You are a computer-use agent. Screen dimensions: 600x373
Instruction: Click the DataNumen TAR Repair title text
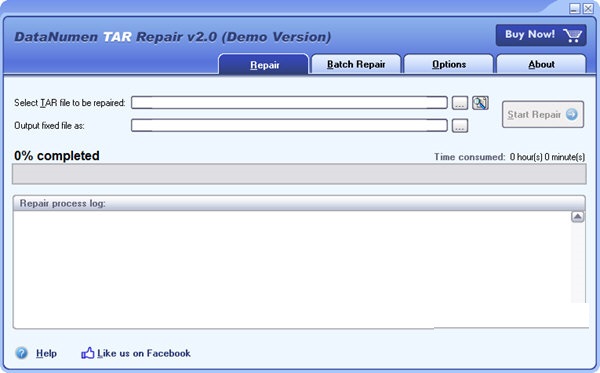[x=173, y=37]
